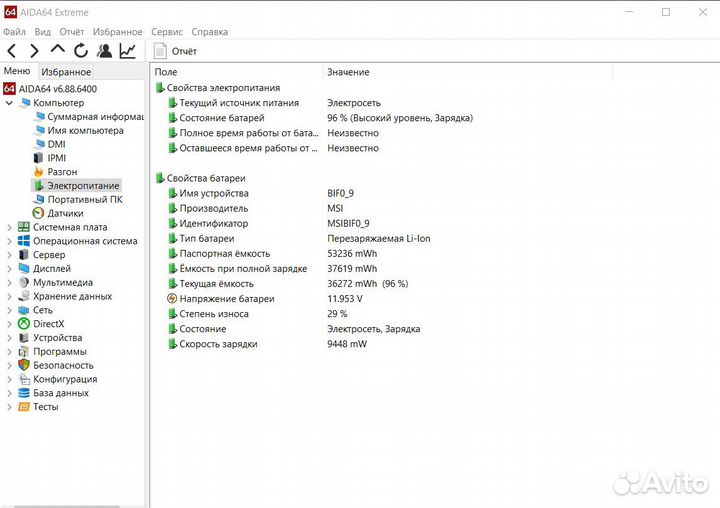Click the sidebar horizontal scrollbar
This screenshot has width=720, height=508.
[67, 506]
